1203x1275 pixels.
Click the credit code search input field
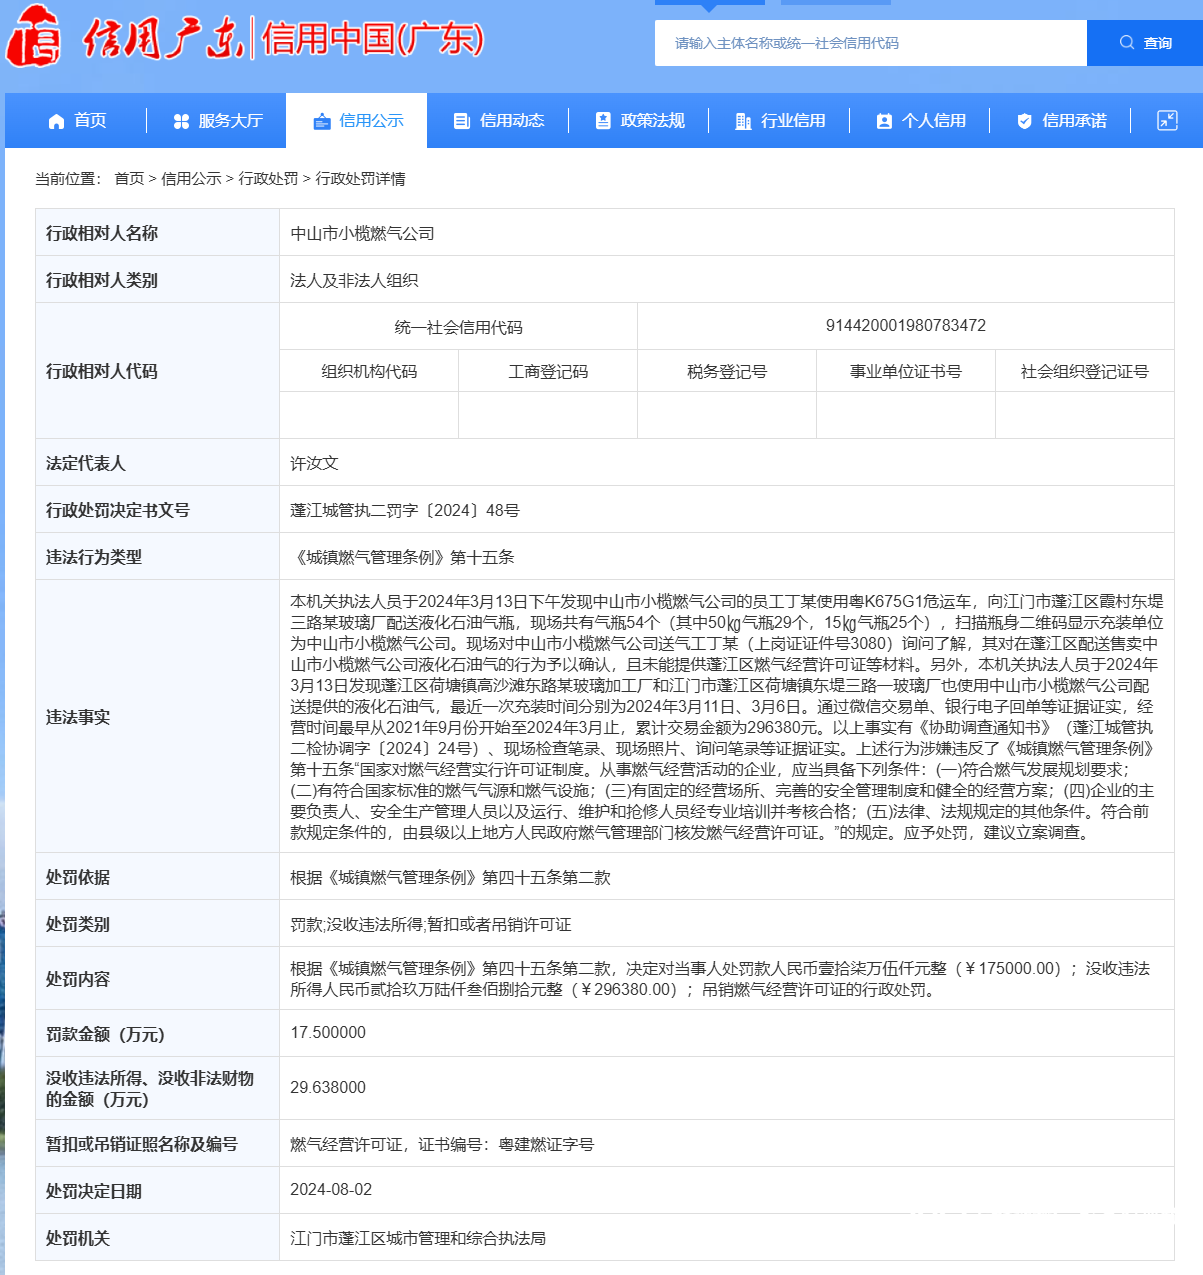point(870,43)
